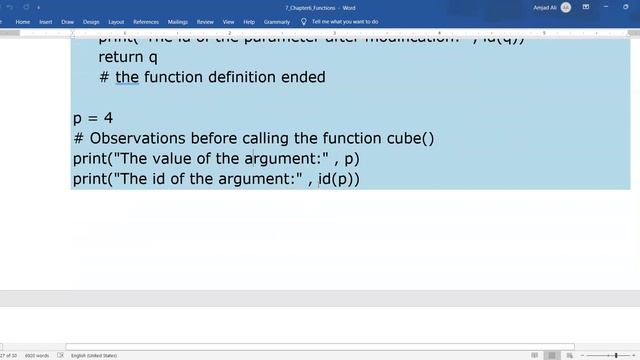Open the References tab
This screenshot has width=640, height=360.
146,22
